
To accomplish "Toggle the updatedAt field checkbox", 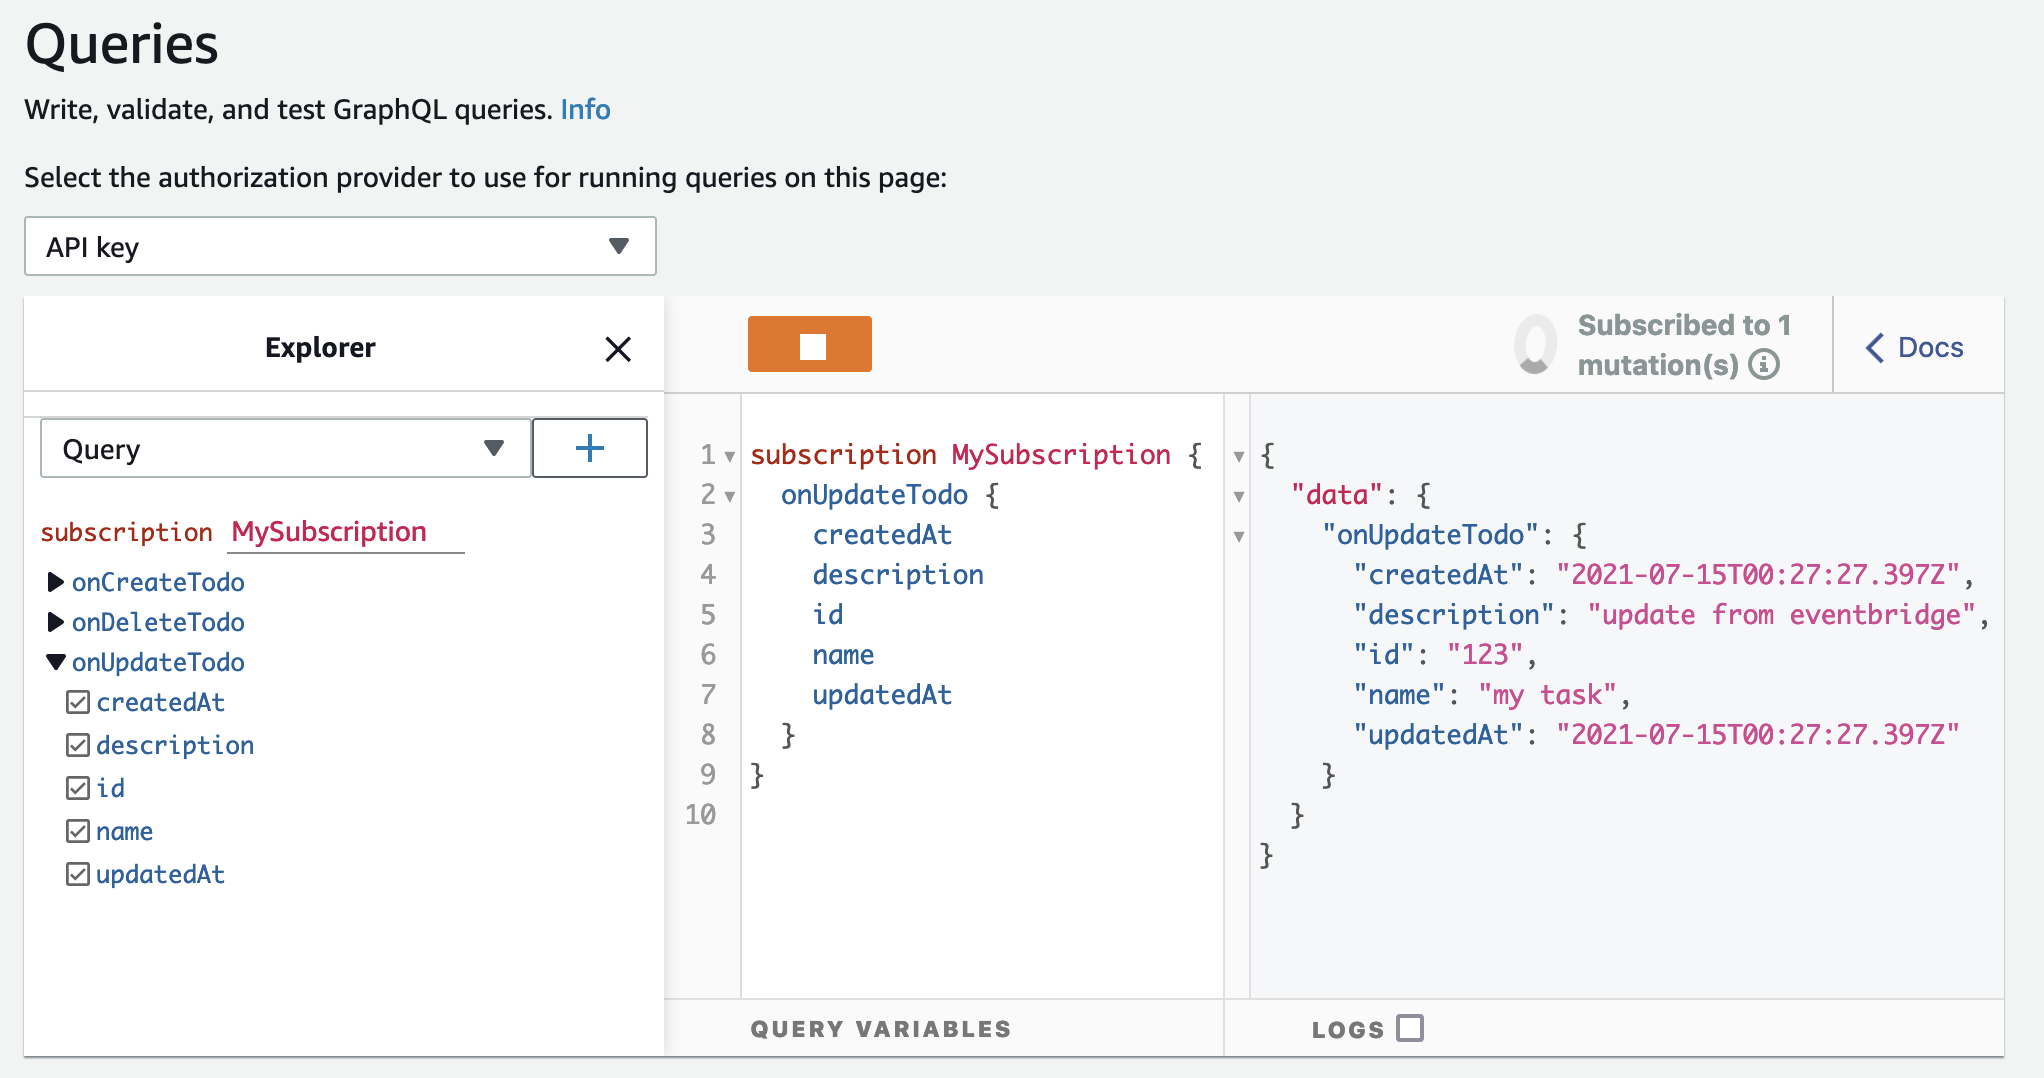I will pyautogui.click(x=78, y=874).
